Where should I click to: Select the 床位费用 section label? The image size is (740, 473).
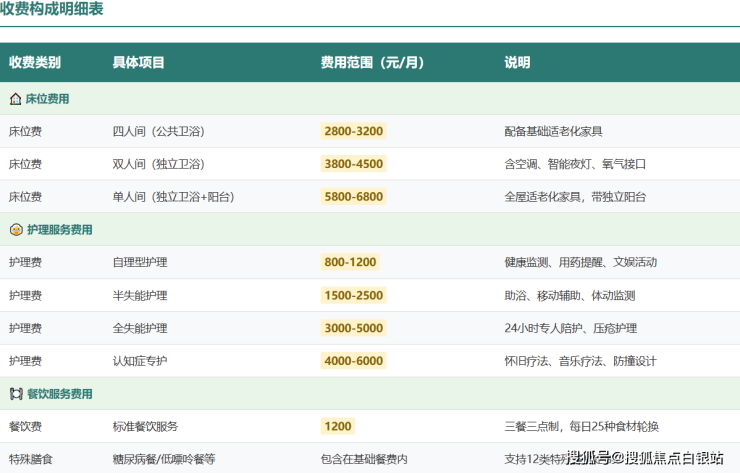pos(47,99)
